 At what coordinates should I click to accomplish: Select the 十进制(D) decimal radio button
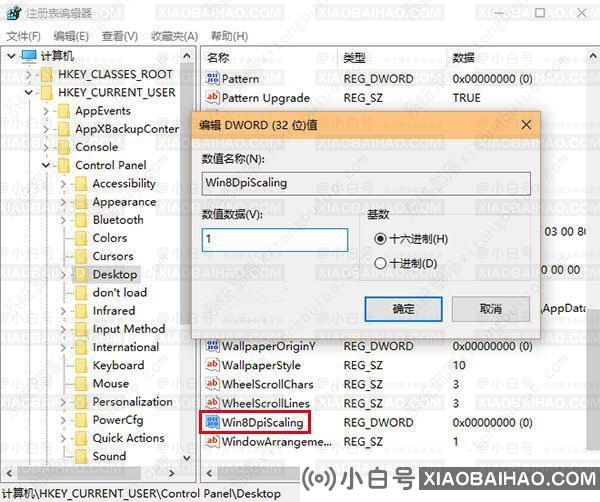[380, 263]
